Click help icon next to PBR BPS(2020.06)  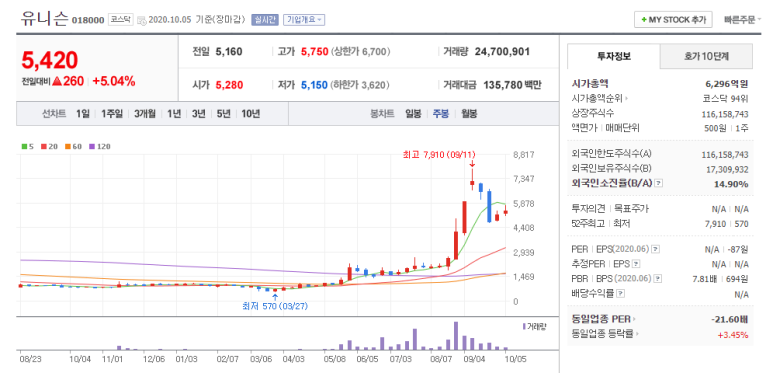point(657,279)
